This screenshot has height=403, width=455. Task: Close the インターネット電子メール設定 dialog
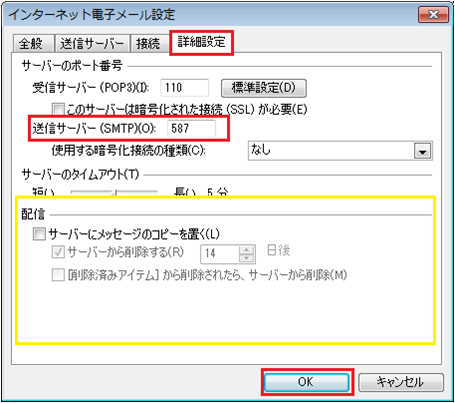coord(433,15)
